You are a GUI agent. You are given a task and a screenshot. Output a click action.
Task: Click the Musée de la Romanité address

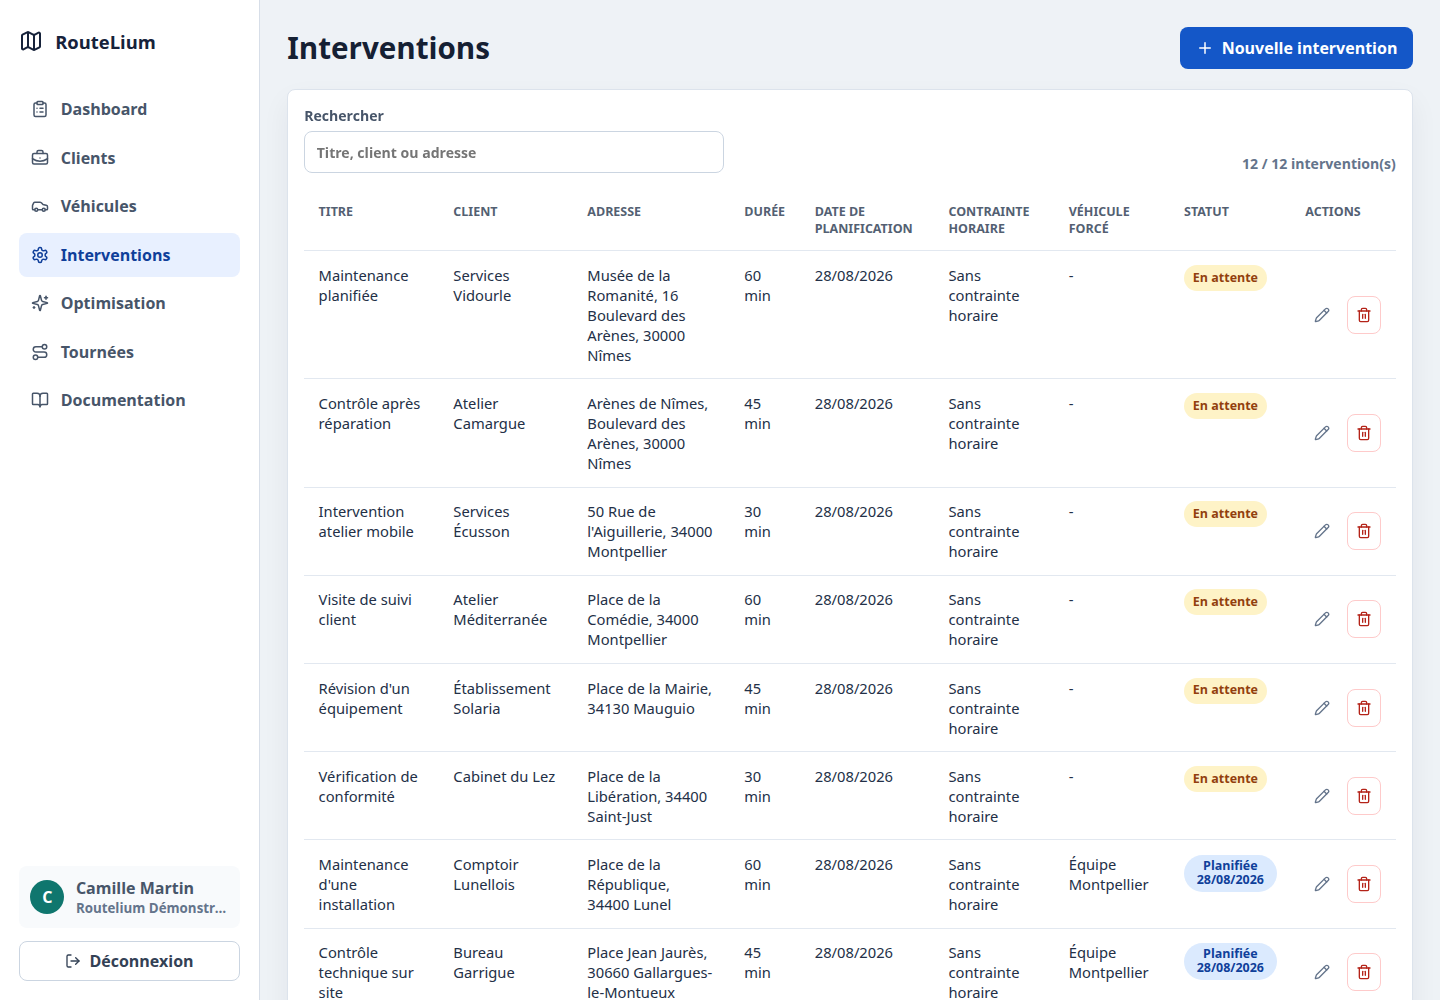(x=637, y=316)
